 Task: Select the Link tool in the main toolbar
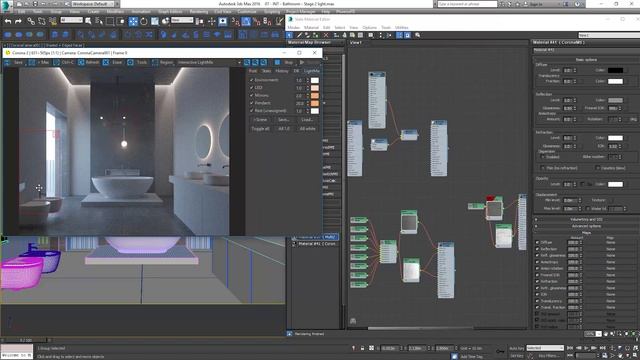(31, 21)
